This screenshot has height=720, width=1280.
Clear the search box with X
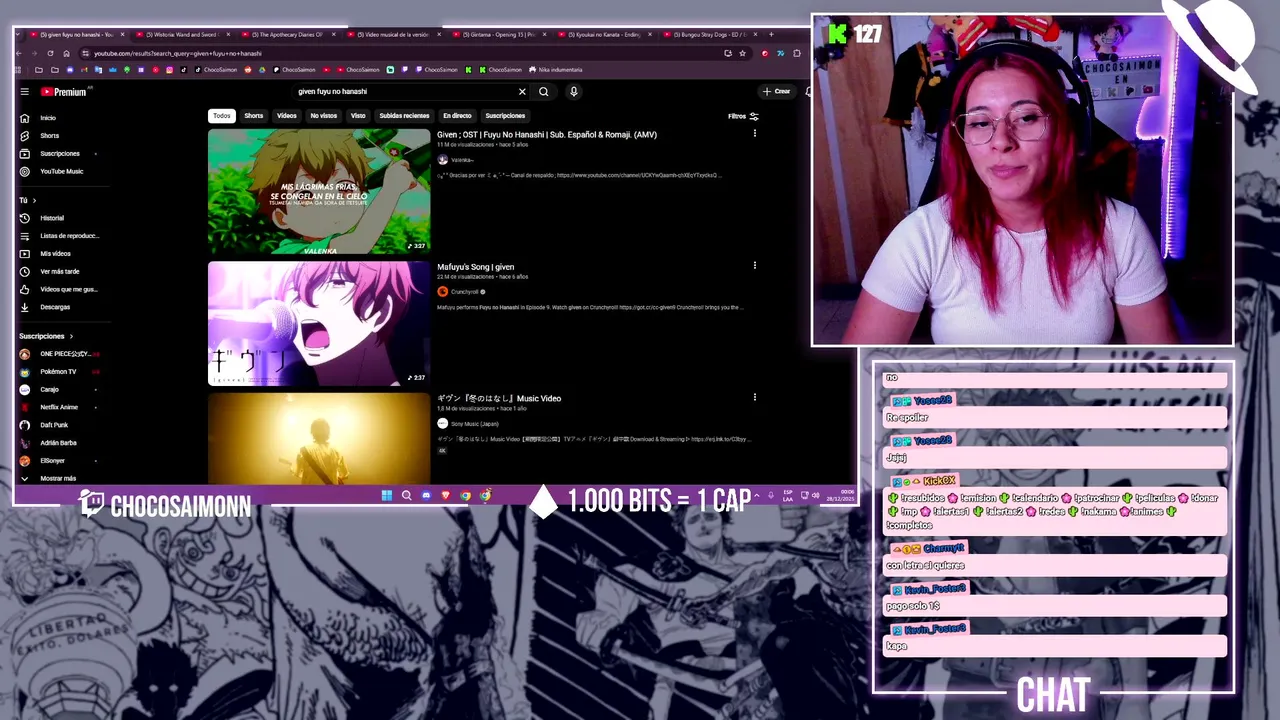[522, 92]
